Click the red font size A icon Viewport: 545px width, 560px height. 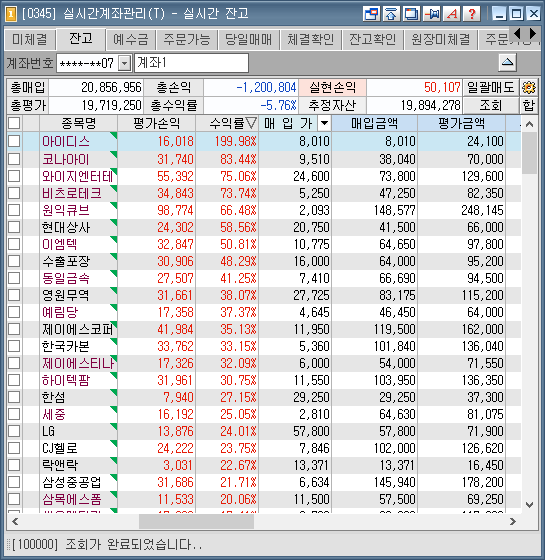pos(451,14)
